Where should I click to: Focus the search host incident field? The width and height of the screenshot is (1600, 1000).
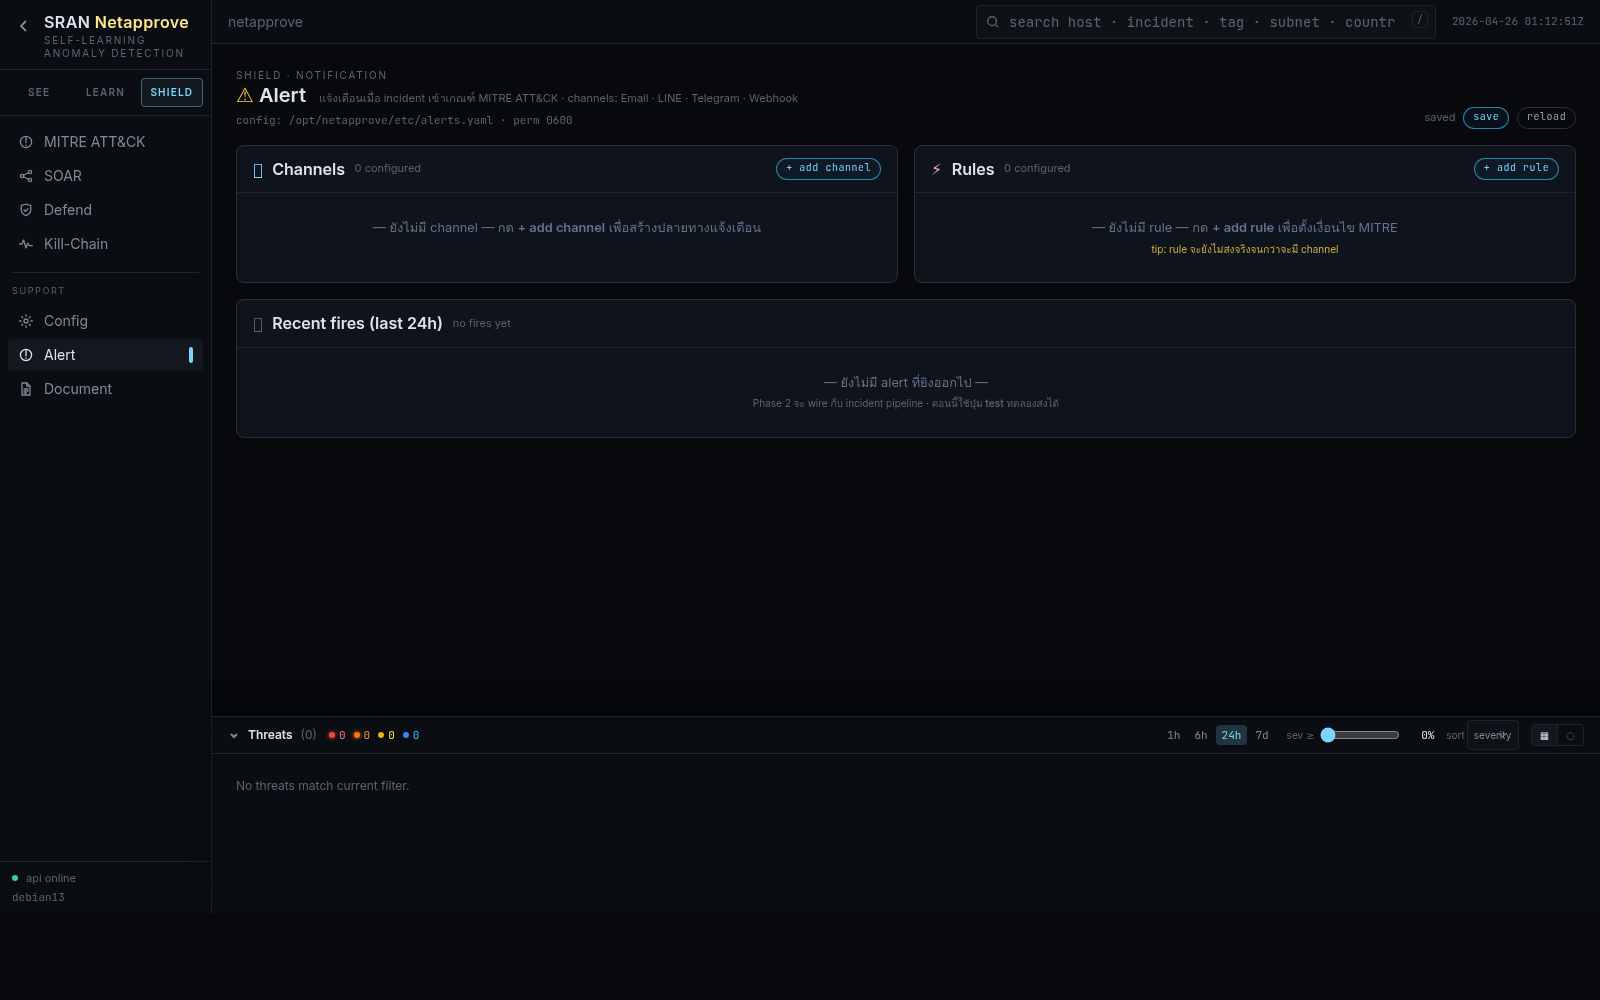click(x=1200, y=22)
